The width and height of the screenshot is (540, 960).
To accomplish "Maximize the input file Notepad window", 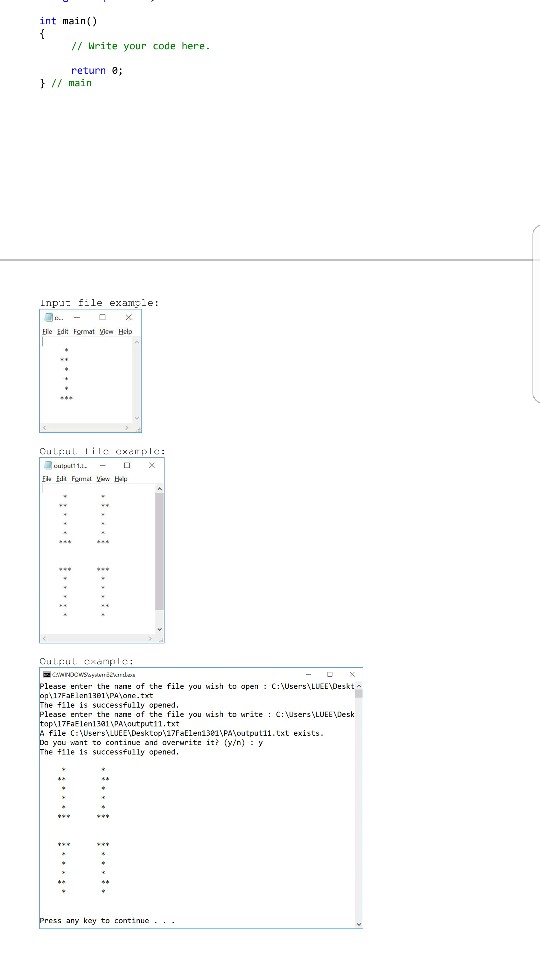I will (x=102, y=317).
